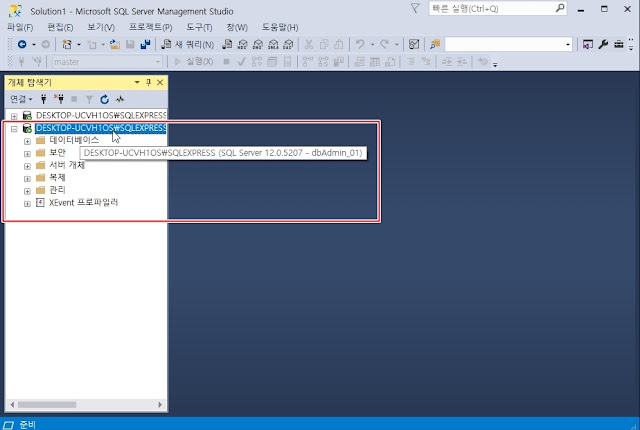
Task: Click the notifications filter flag icon
Action: (x=415, y=8)
